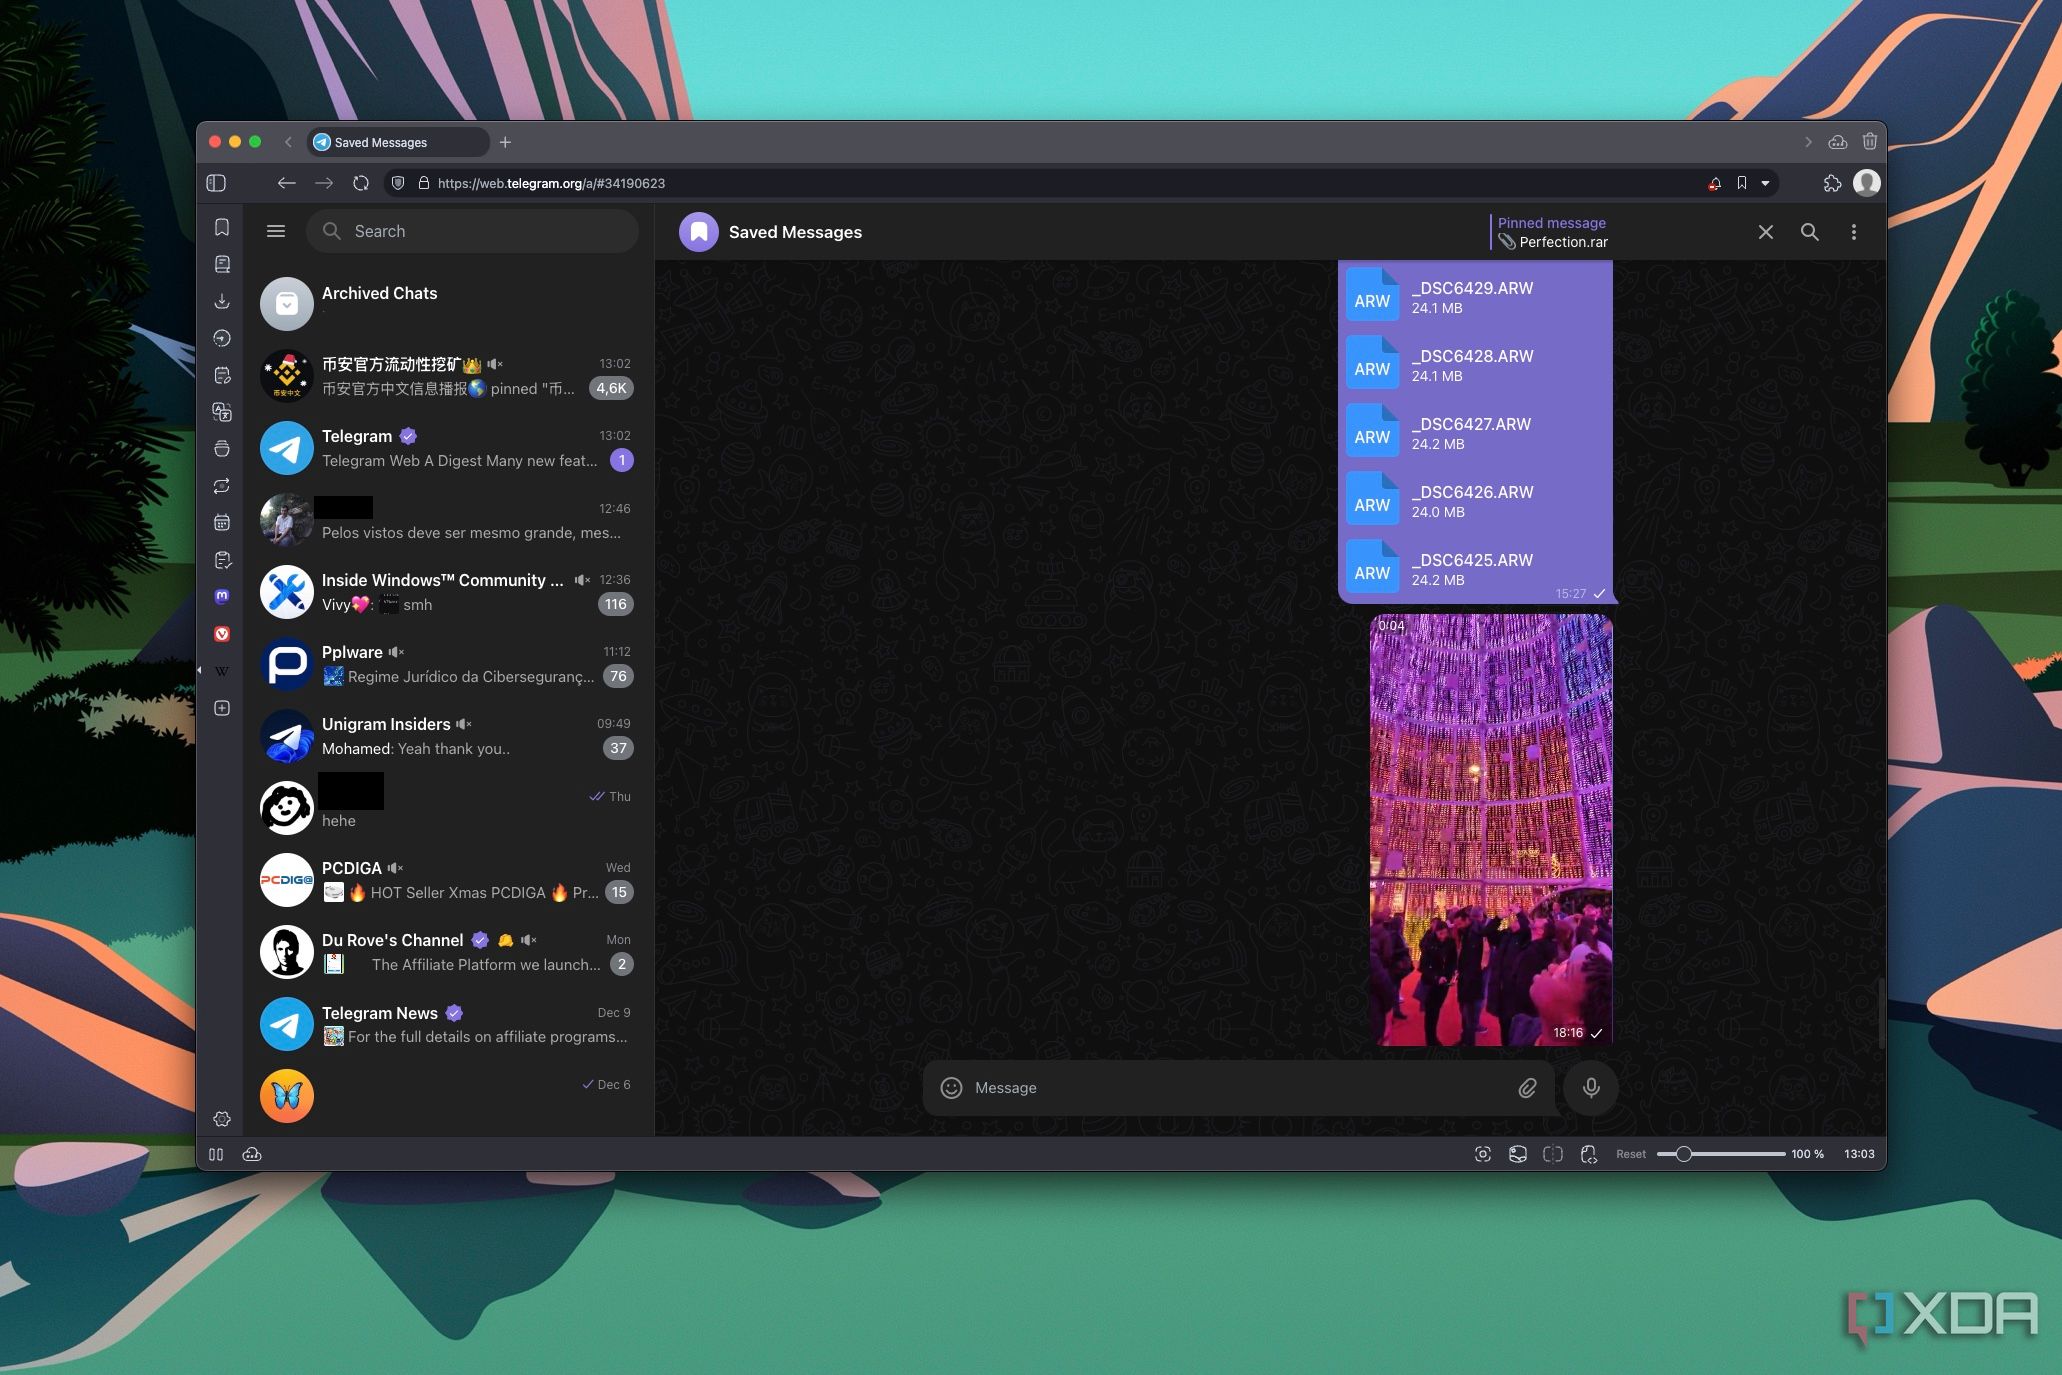The width and height of the screenshot is (2062, 1375).
Task: Open the attachment/paperclip icon
Action: point(1525,1088)
